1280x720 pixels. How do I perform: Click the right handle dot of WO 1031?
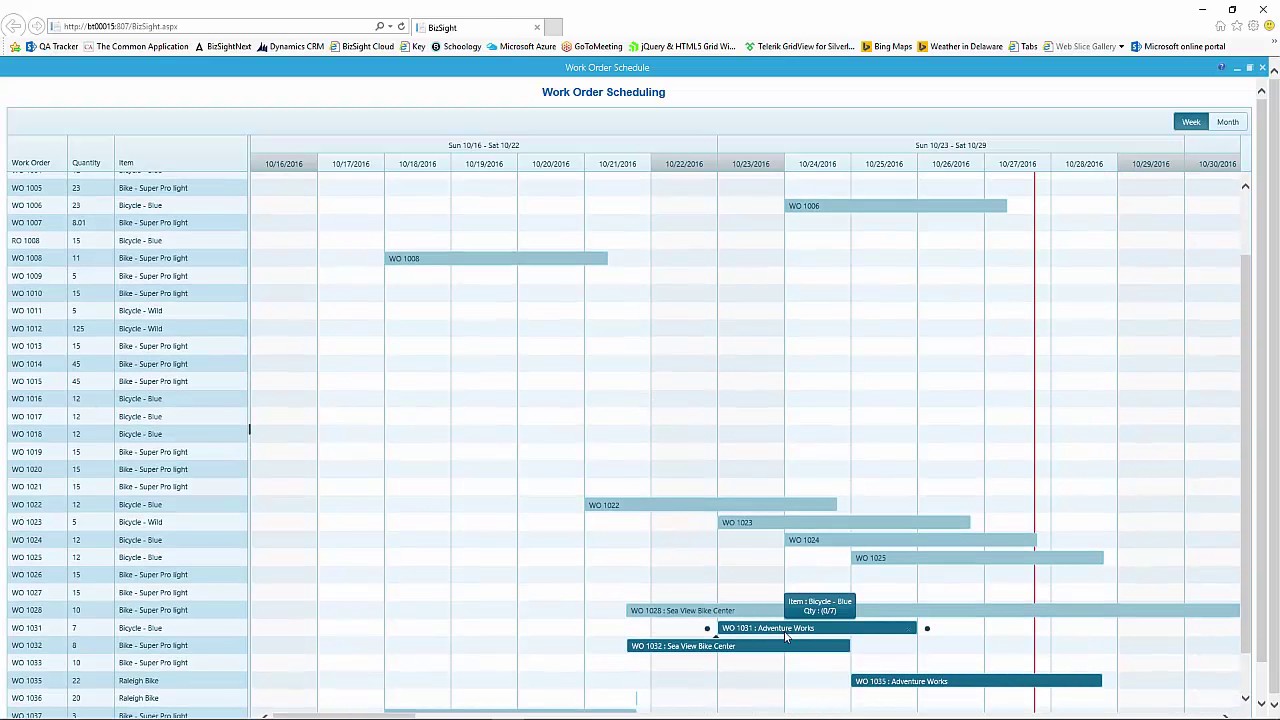point(927,629)
